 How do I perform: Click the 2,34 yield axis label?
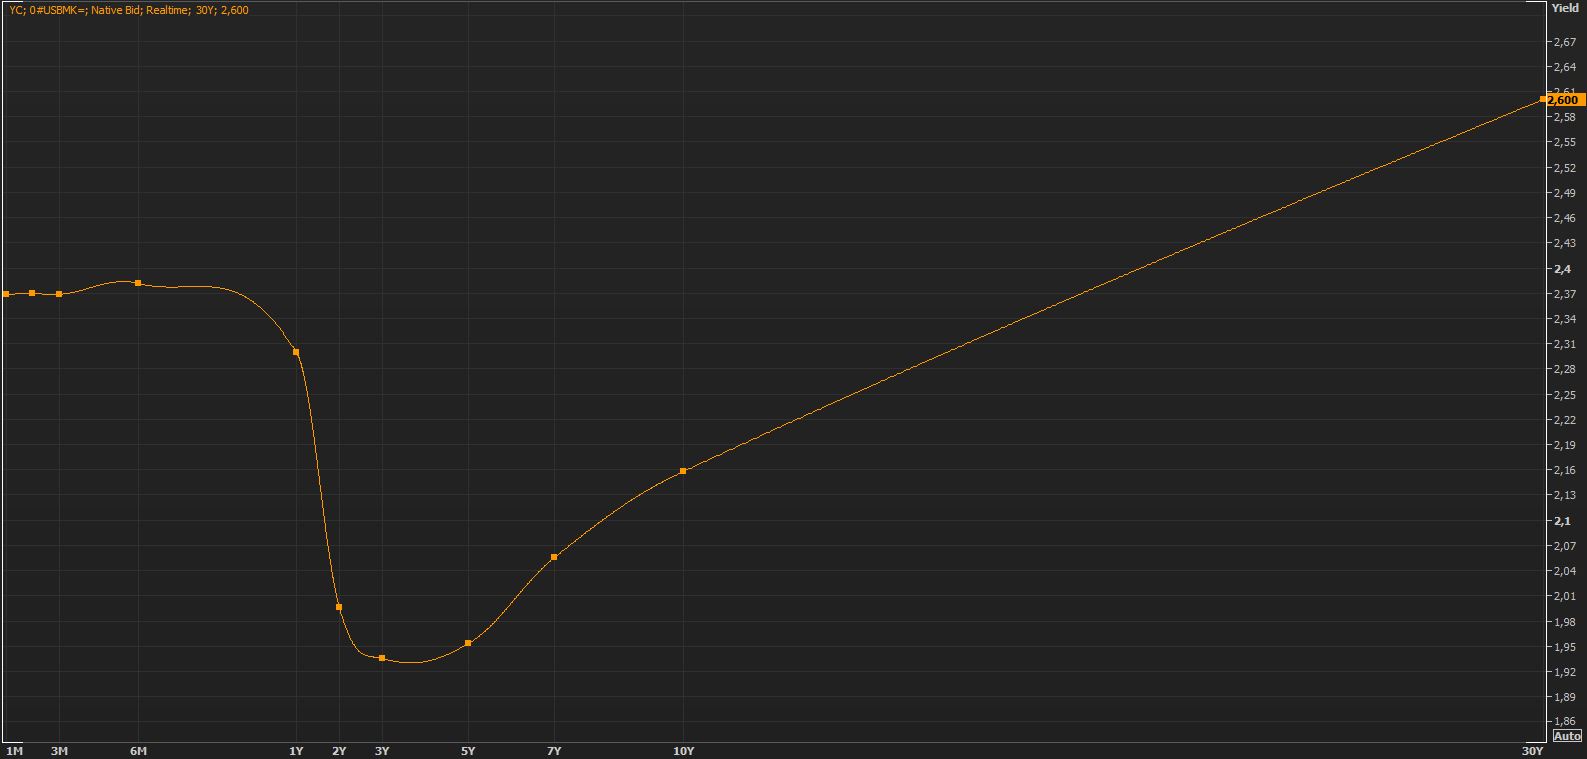point(1564,319)
